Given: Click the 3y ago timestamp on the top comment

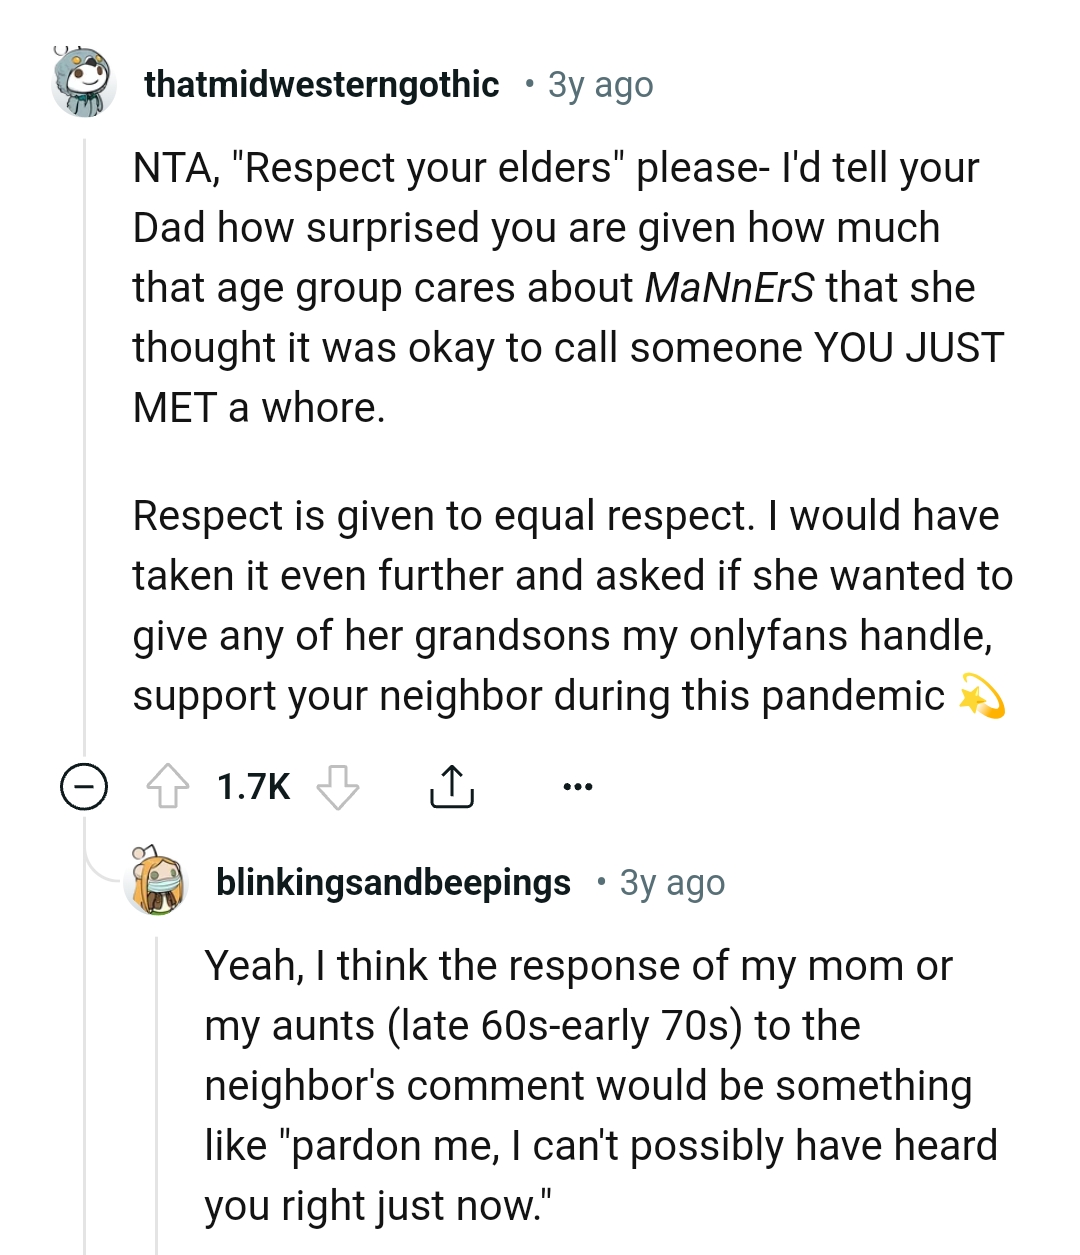Looking at the screenshot, I should point(598,85).
